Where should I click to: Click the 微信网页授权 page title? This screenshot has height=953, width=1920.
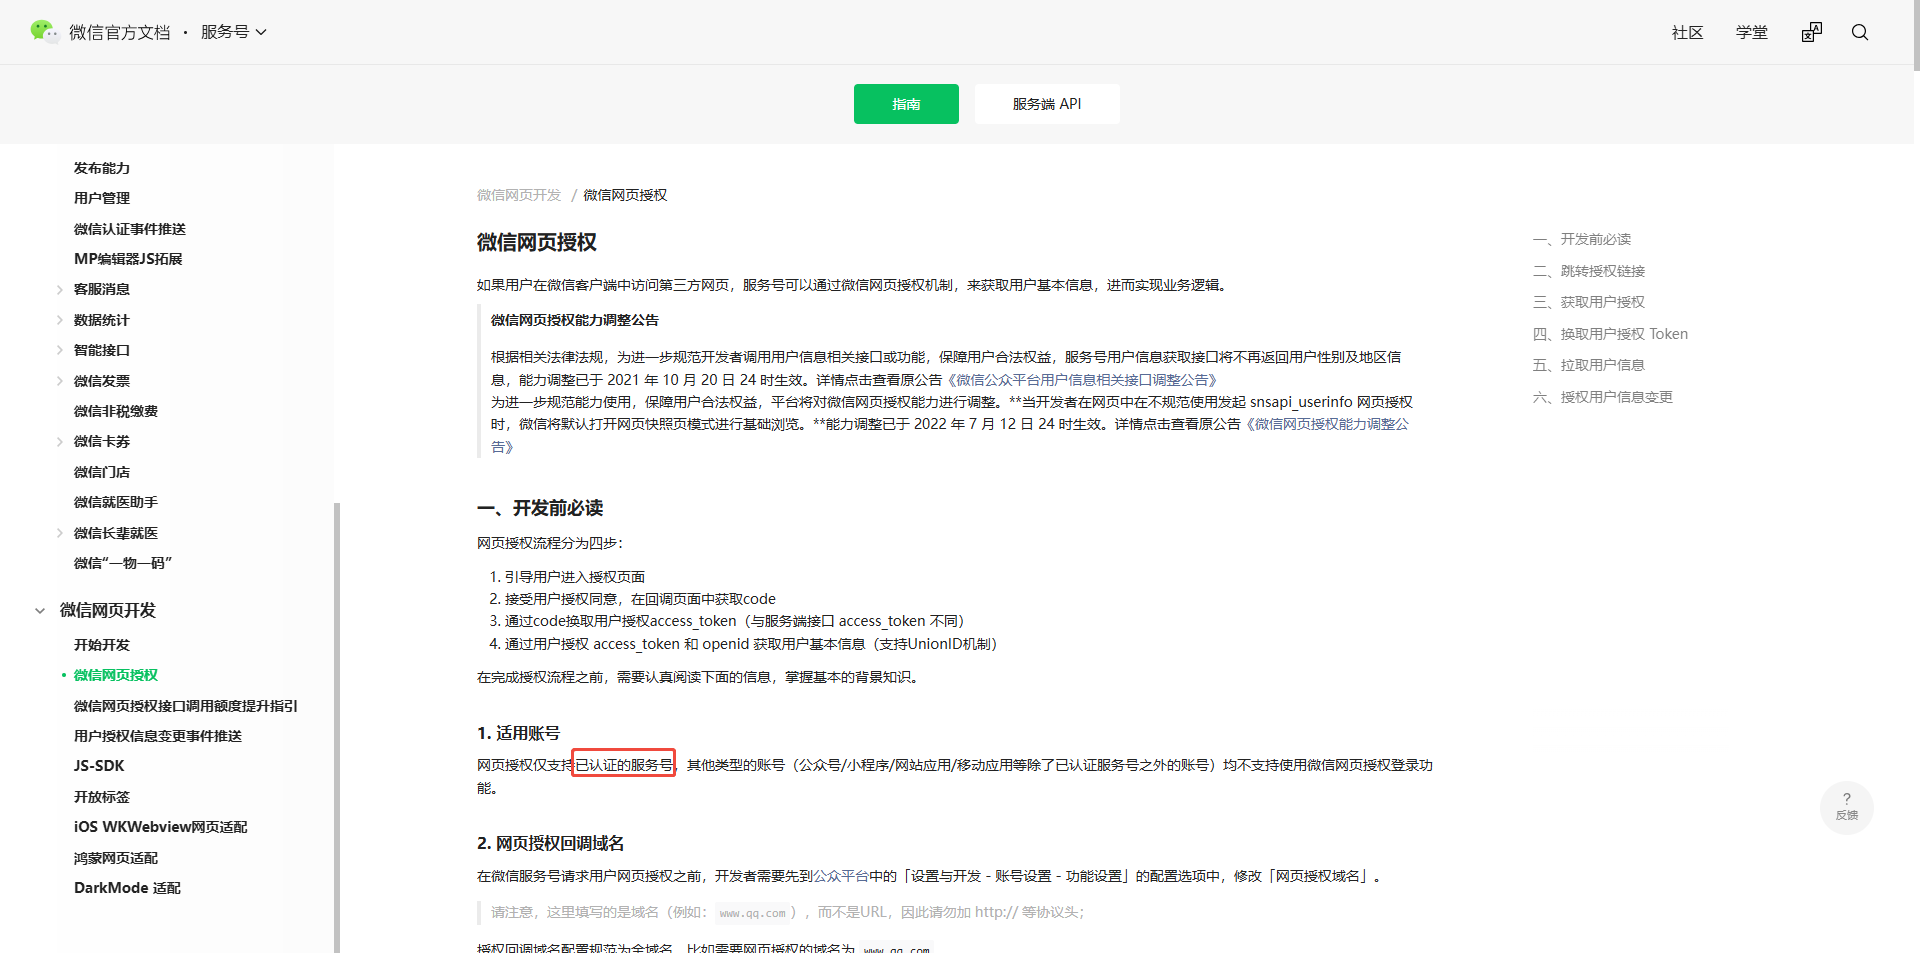[x=537, y=242]
